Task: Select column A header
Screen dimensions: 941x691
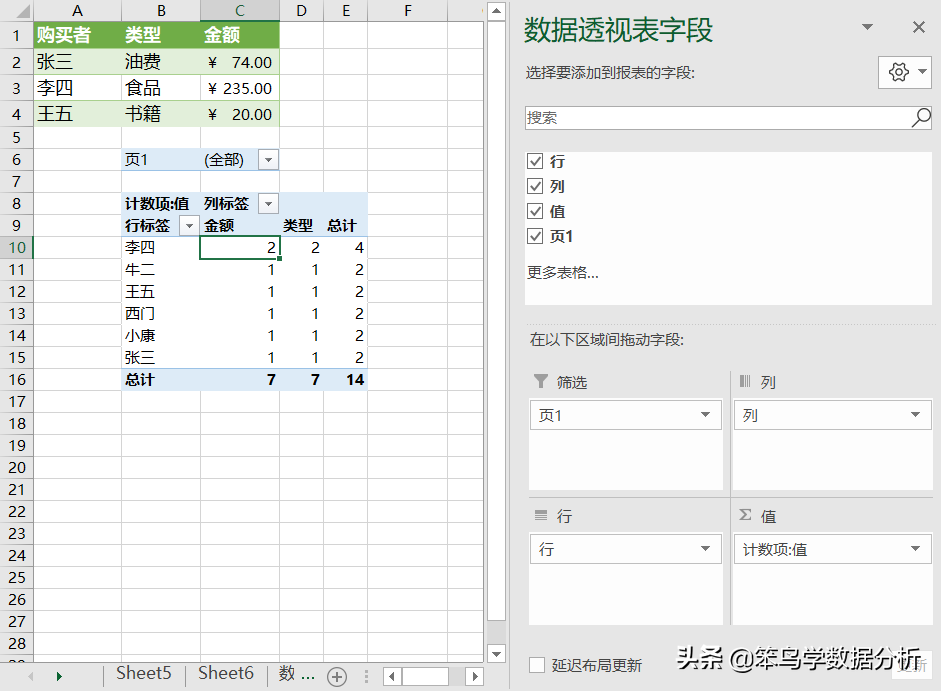Action: (77, 11)
